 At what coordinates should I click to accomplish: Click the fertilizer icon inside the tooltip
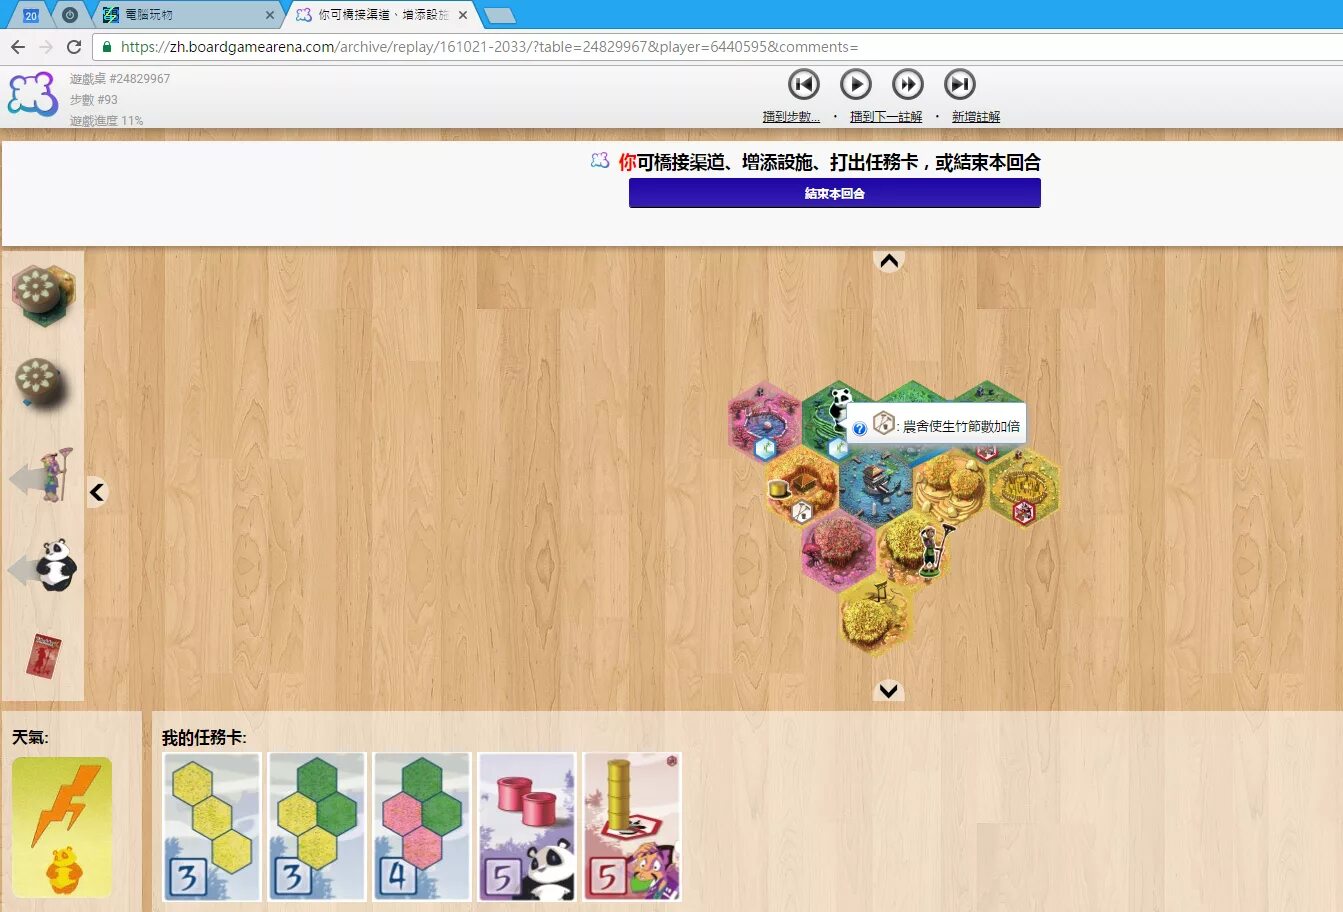[883, 424]
